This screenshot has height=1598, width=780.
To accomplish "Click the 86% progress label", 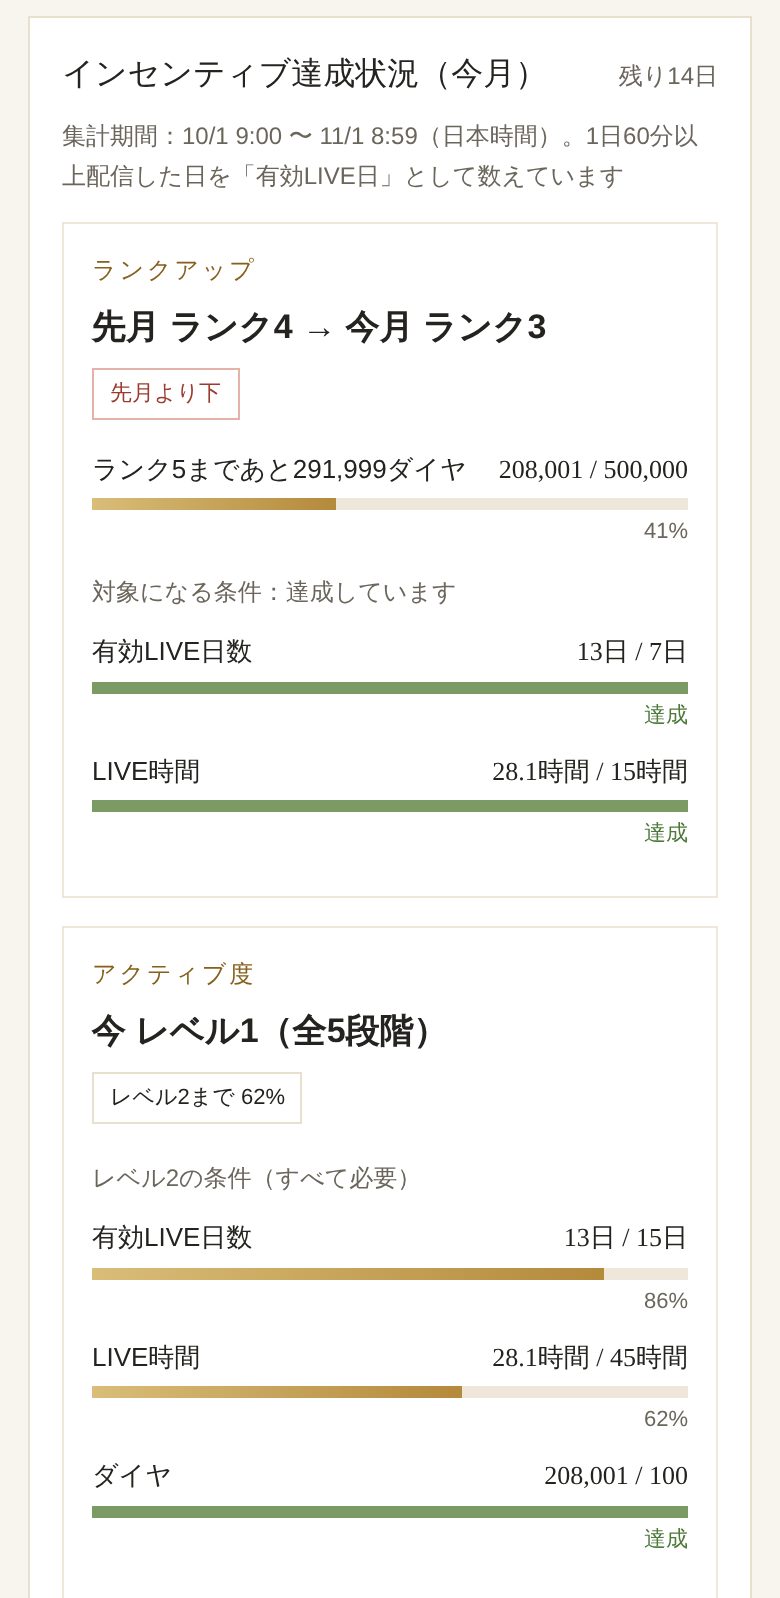I will 666,1301.
